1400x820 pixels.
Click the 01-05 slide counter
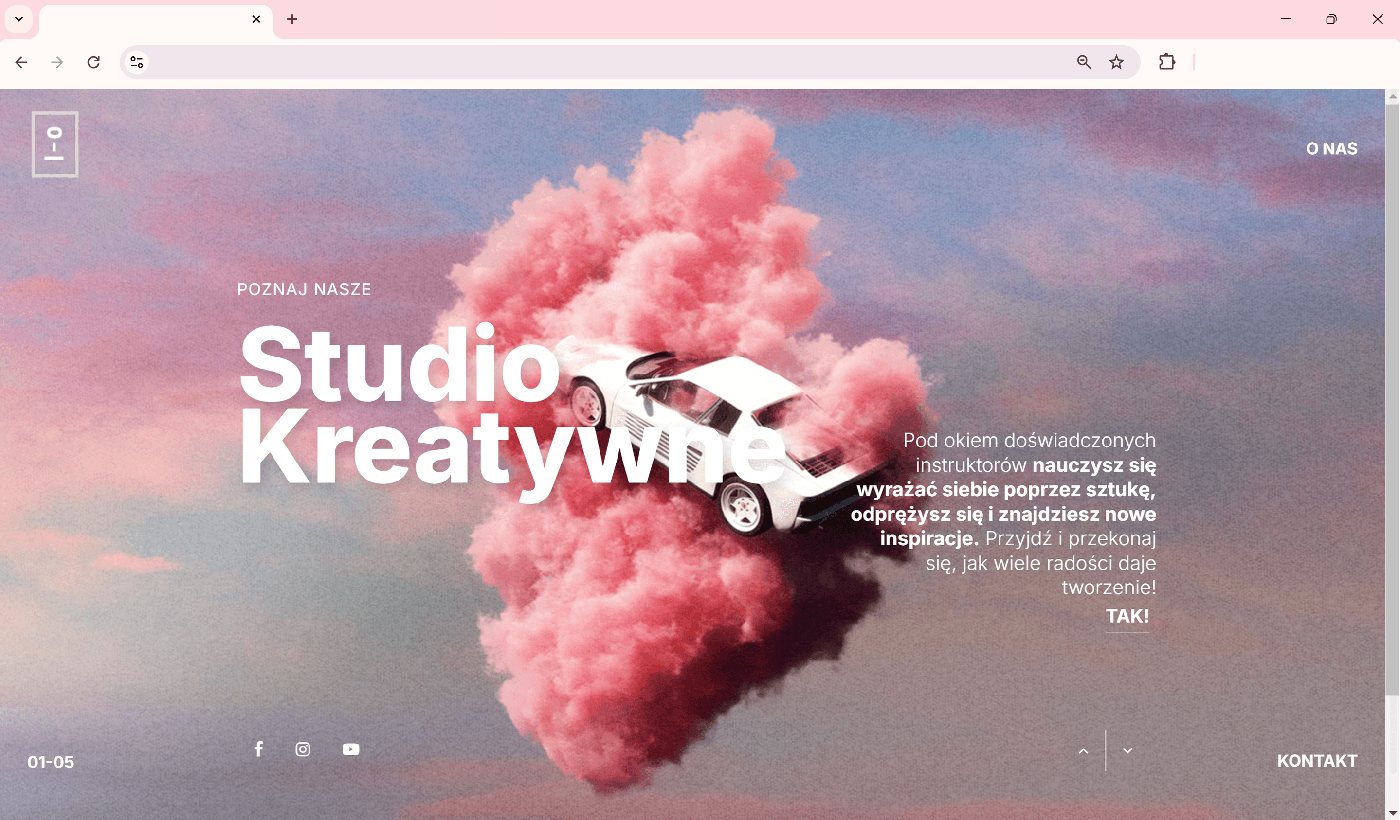(x=50, y=762)
